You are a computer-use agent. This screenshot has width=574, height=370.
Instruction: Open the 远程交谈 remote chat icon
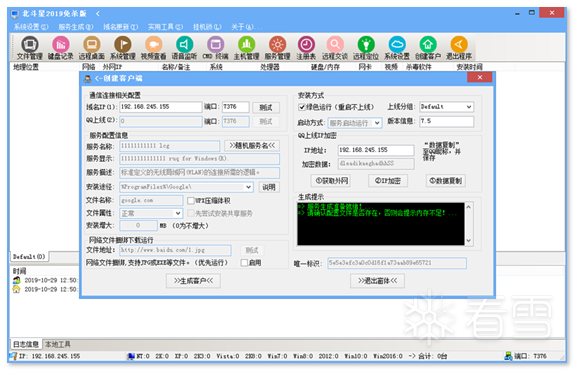pyautogui.click(x=335, y=48)
